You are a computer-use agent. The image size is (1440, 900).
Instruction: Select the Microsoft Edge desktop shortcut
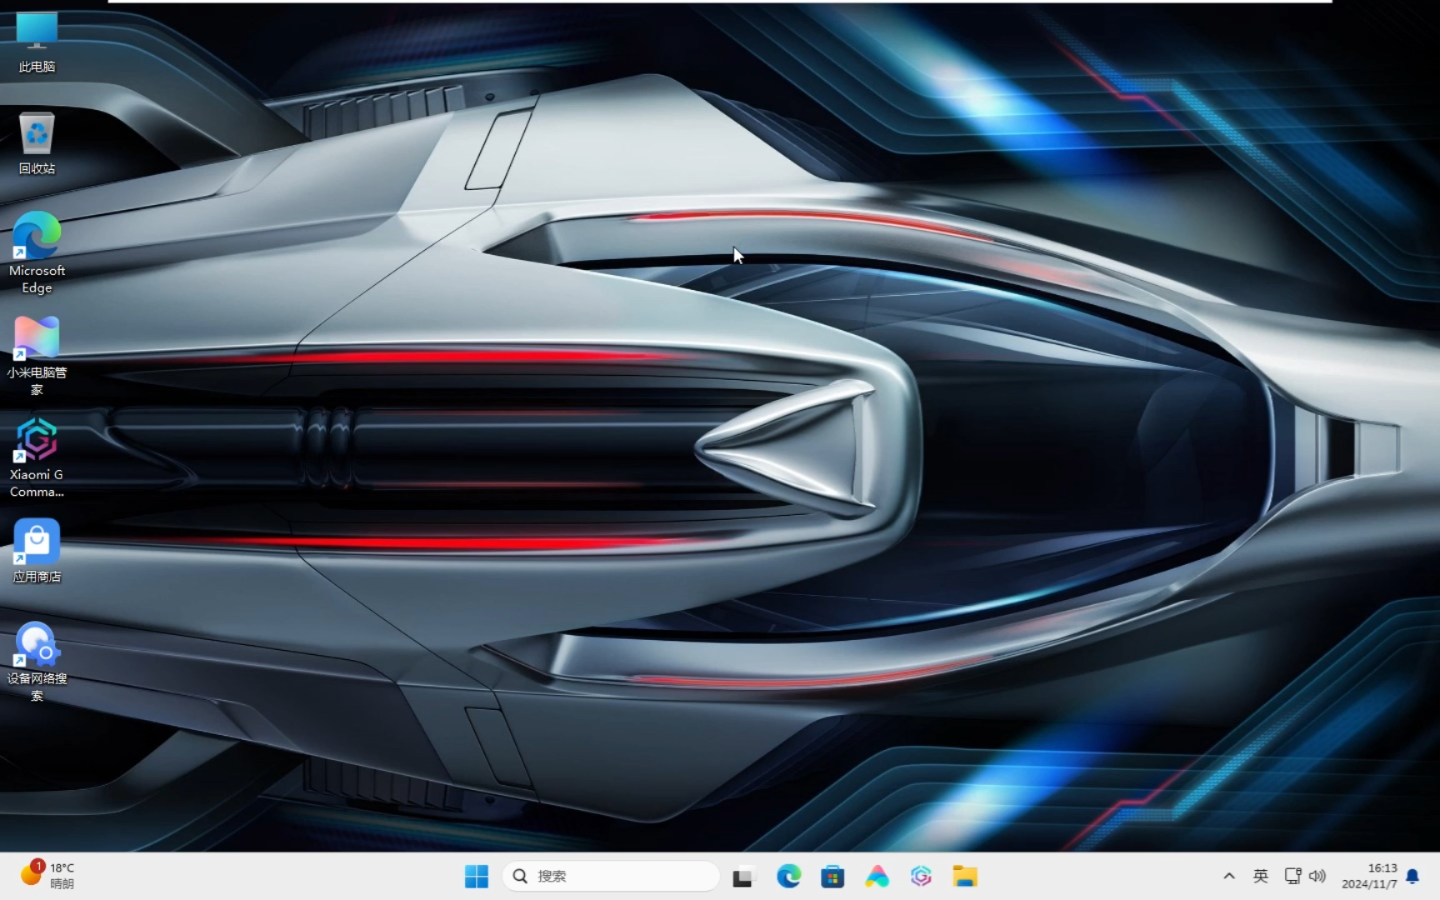click(37, 253)
